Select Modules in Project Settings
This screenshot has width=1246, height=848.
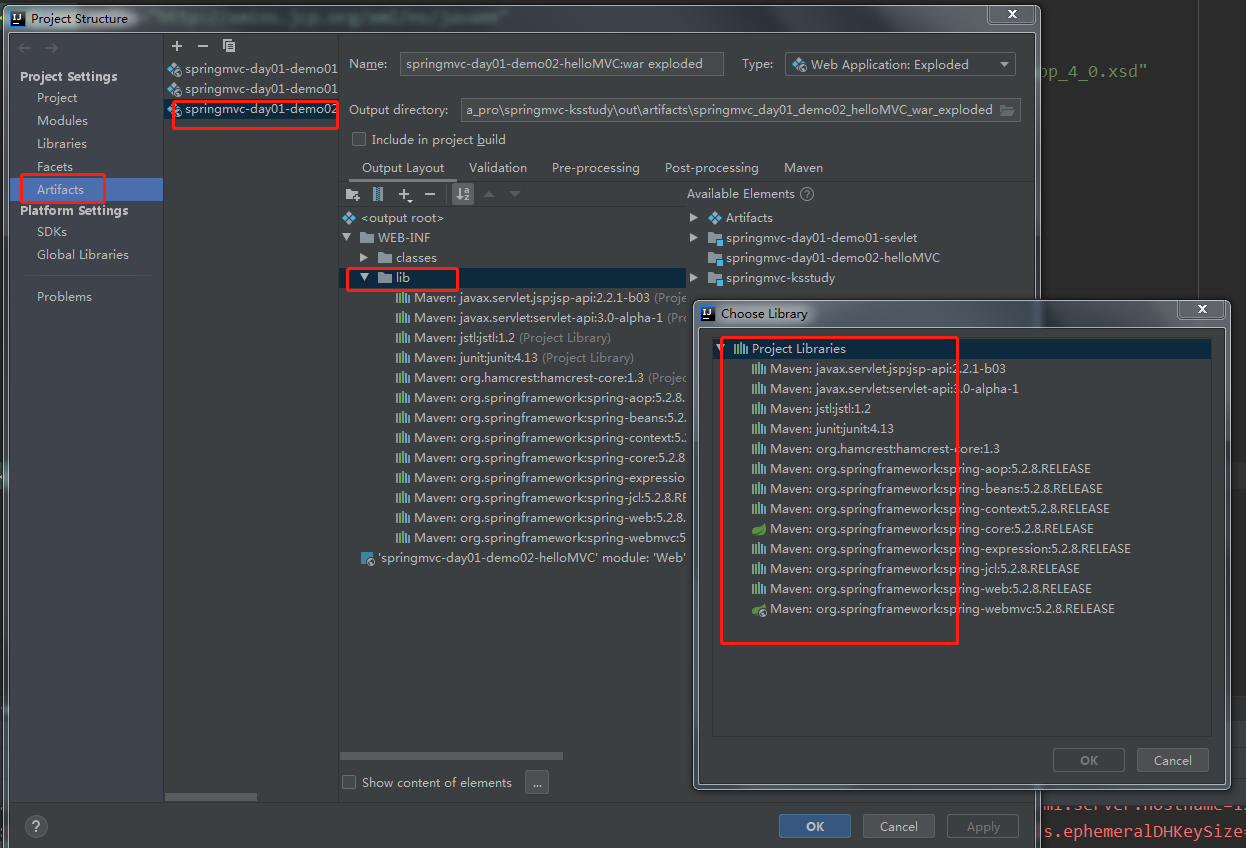62,121
